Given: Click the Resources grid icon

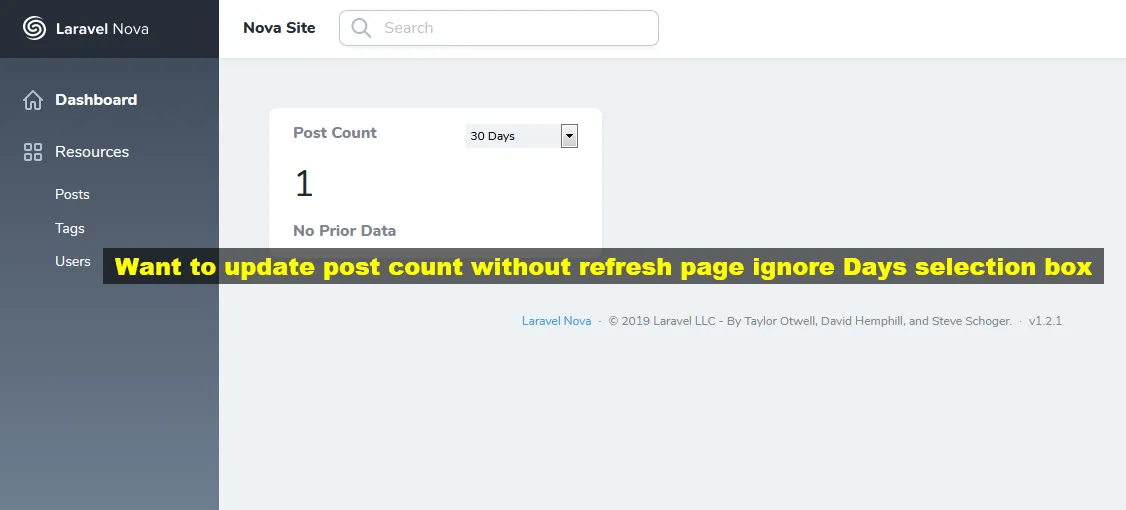Looking at the screenshot, I should click(x=33, y=152).
